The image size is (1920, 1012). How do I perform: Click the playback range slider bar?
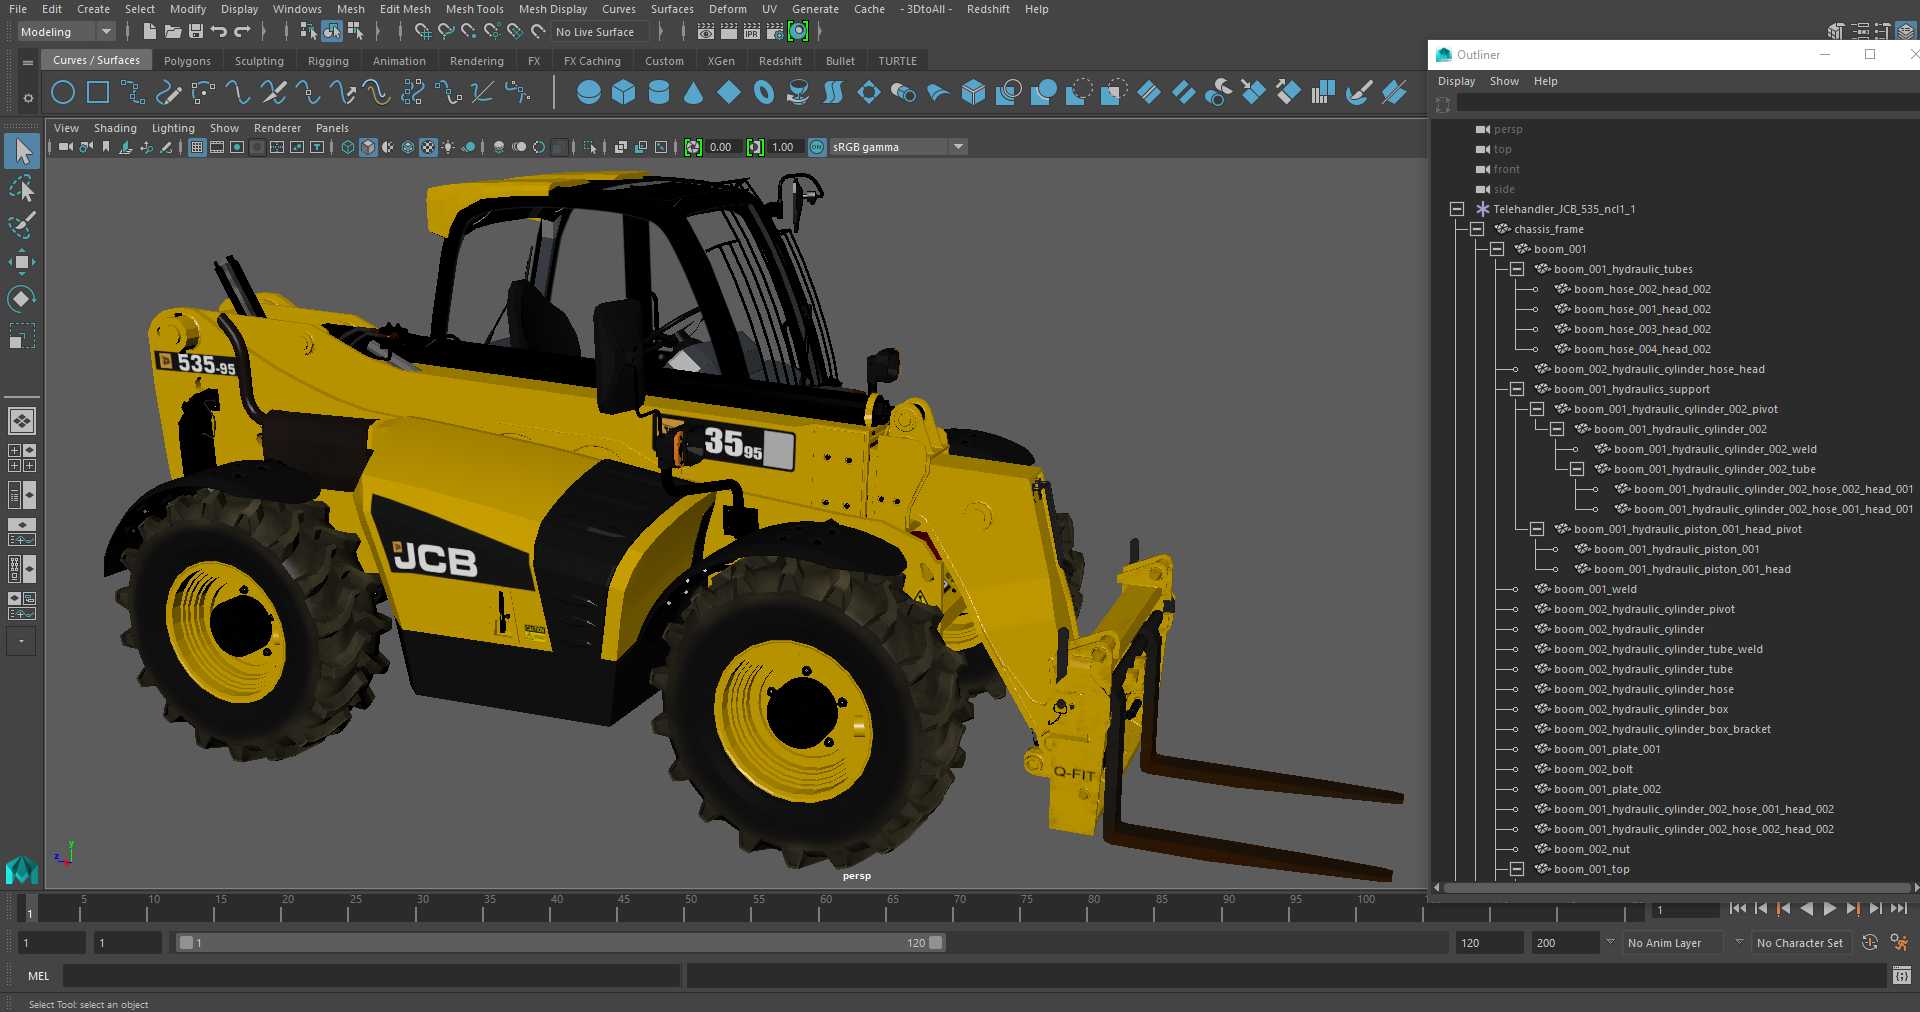[x=560, y=942]
